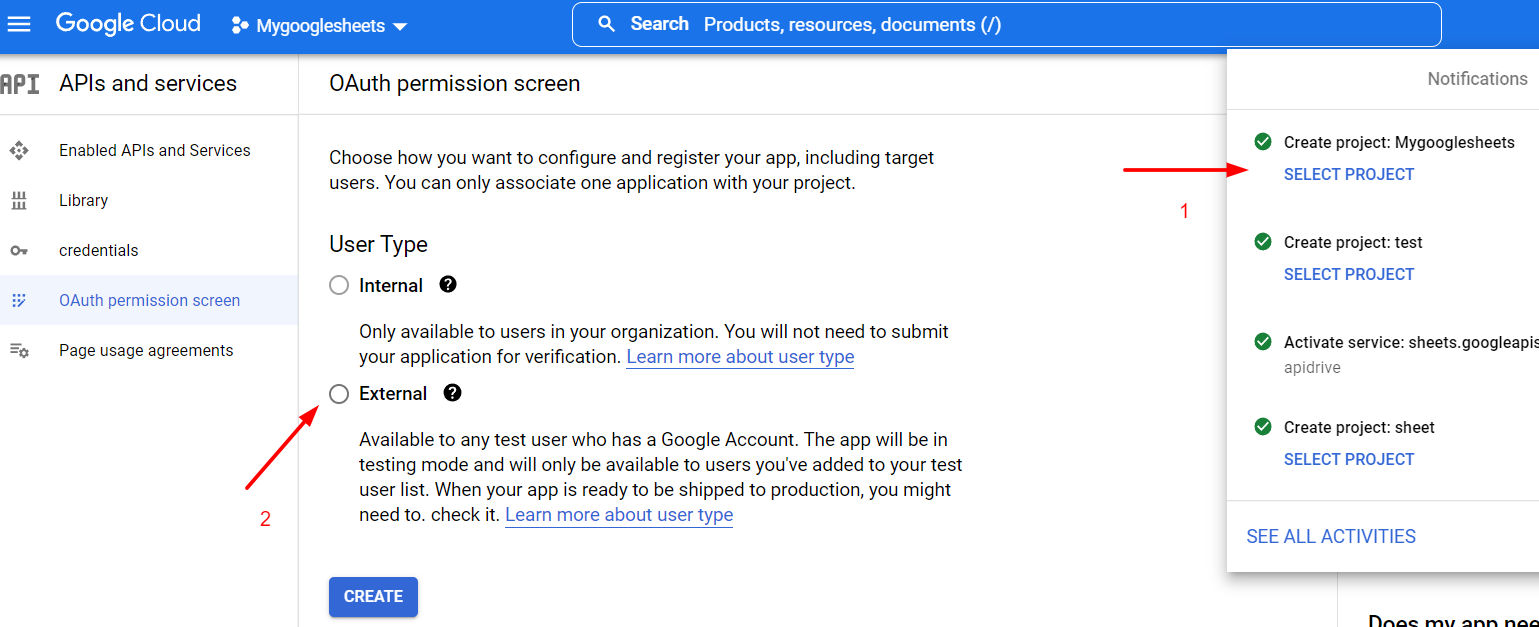Click the Google Cloud logo

[128, 24]
